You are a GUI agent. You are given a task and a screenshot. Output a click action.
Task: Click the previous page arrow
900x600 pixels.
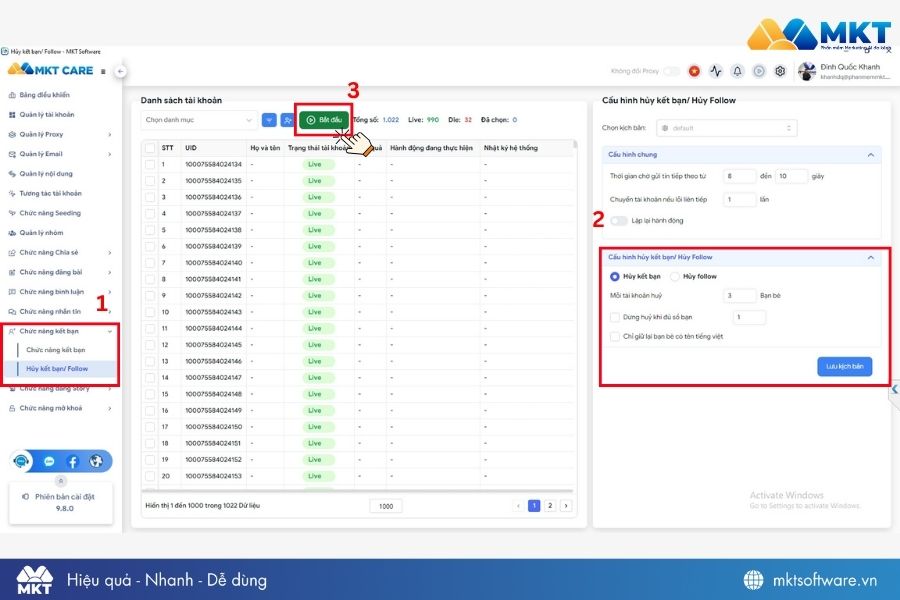pos(518,505)
